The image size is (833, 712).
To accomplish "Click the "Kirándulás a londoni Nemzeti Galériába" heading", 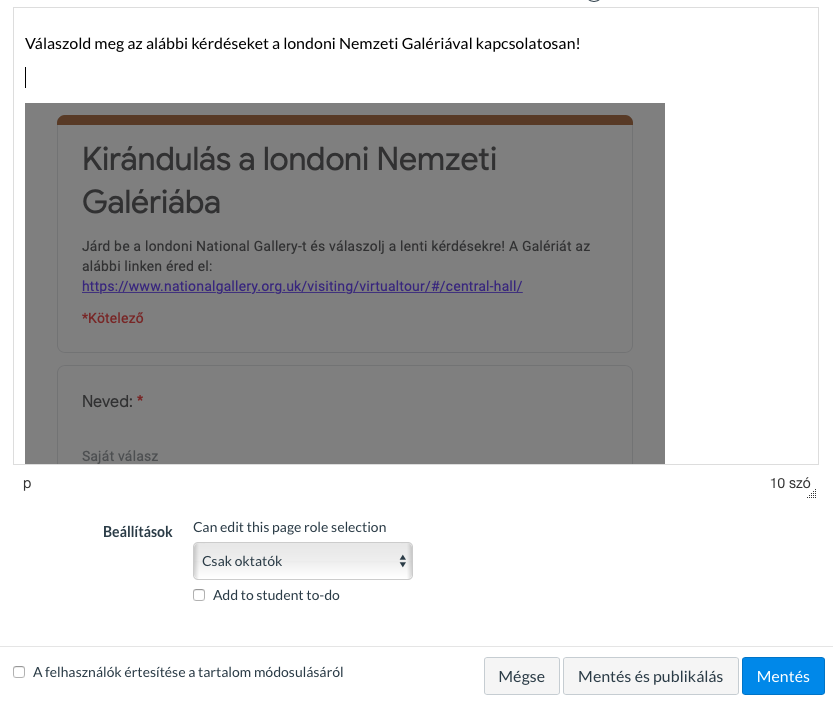I will click(289, 180).
